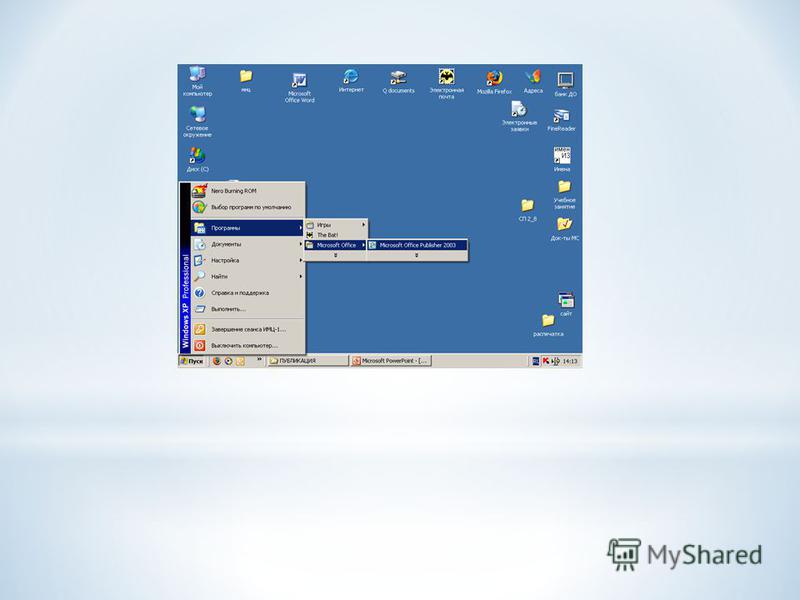Open the Программы submenu

[x=248, y=228]
